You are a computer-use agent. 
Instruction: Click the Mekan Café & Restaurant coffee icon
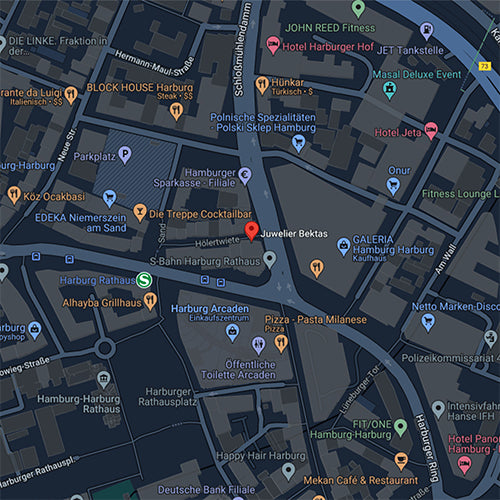[401, 461]
